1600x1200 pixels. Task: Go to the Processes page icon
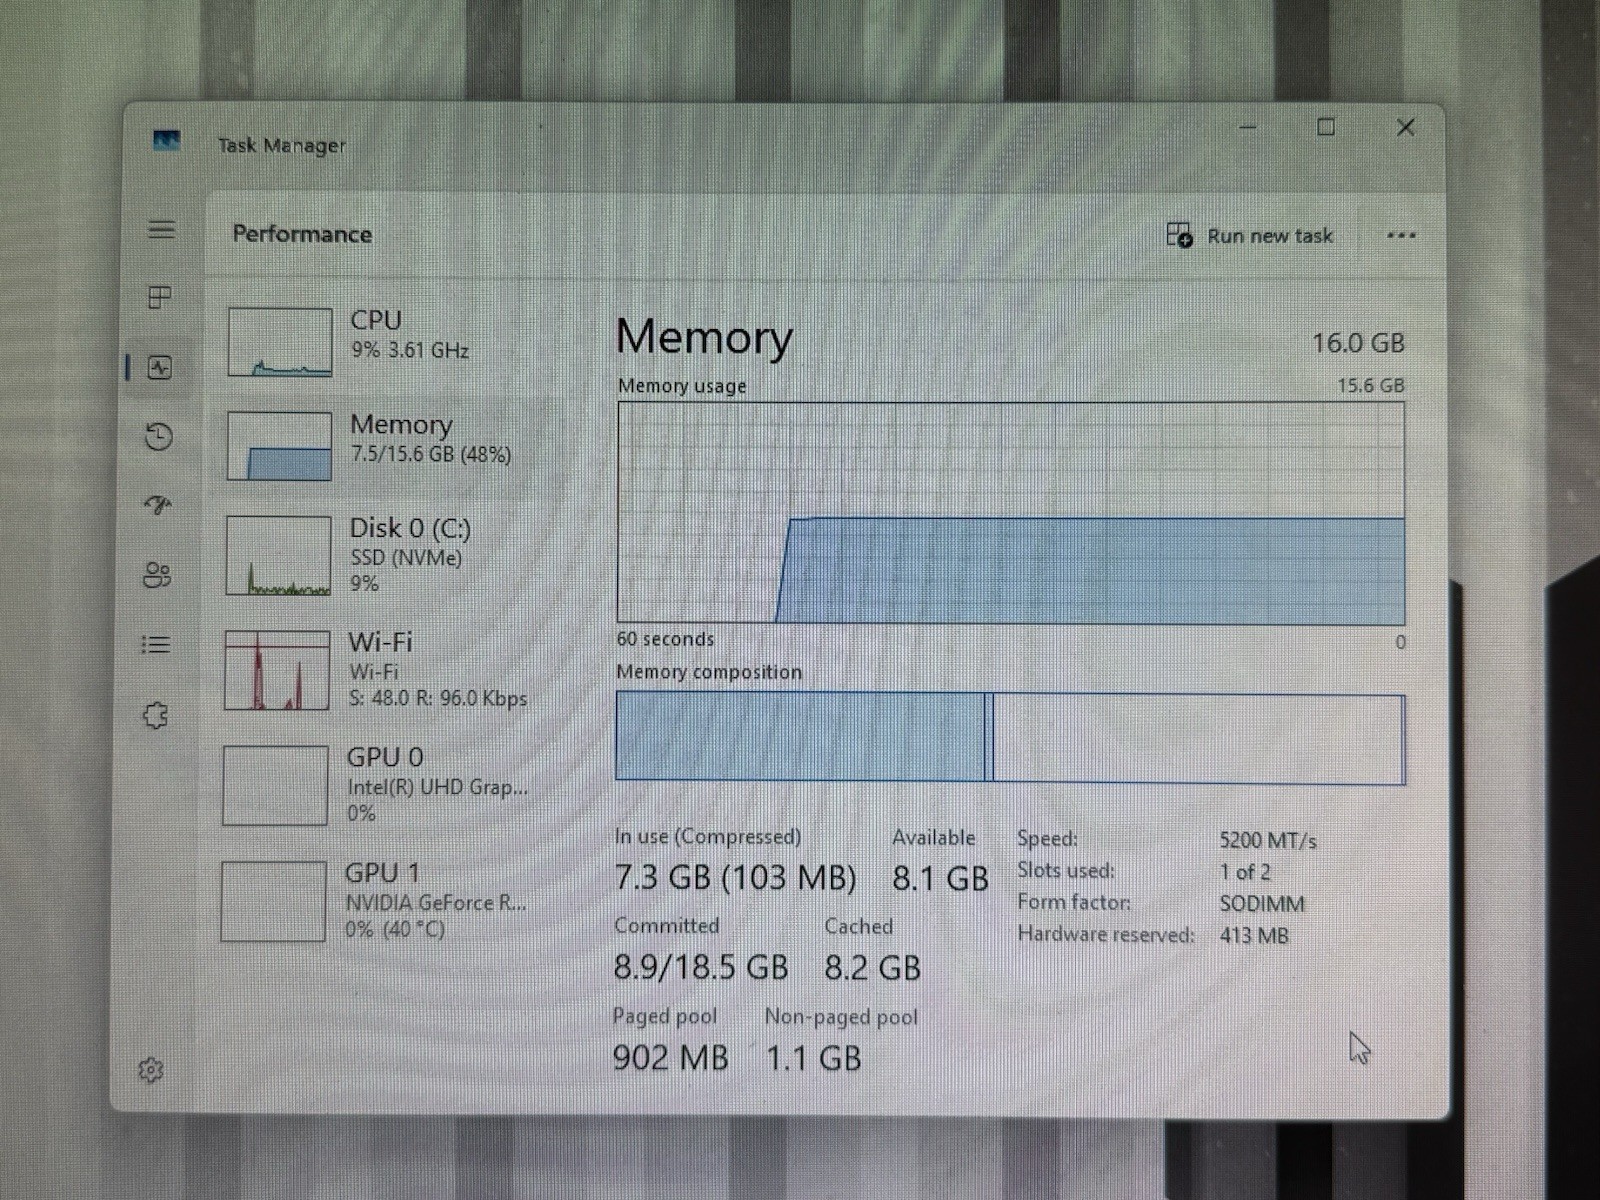coord(160,297)
